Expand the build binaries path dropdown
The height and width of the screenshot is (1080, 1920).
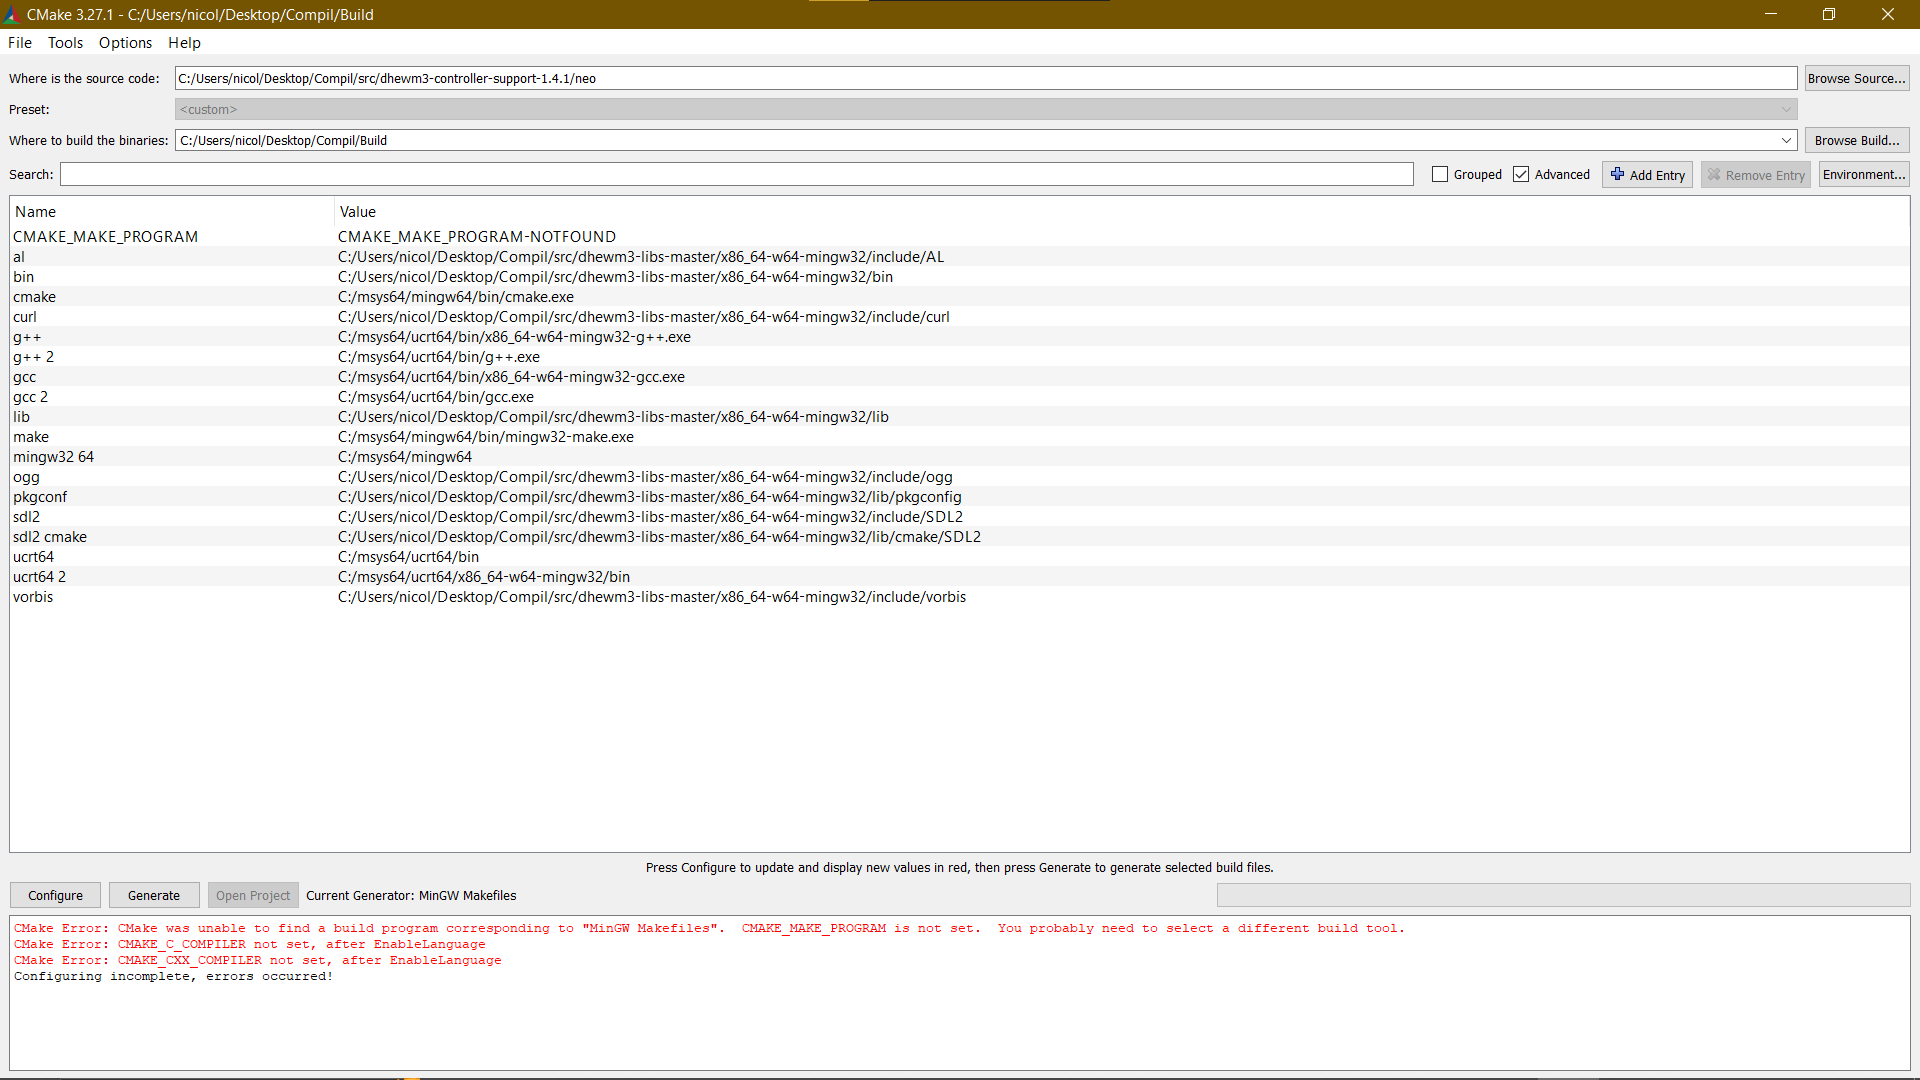pos(1786,140)
